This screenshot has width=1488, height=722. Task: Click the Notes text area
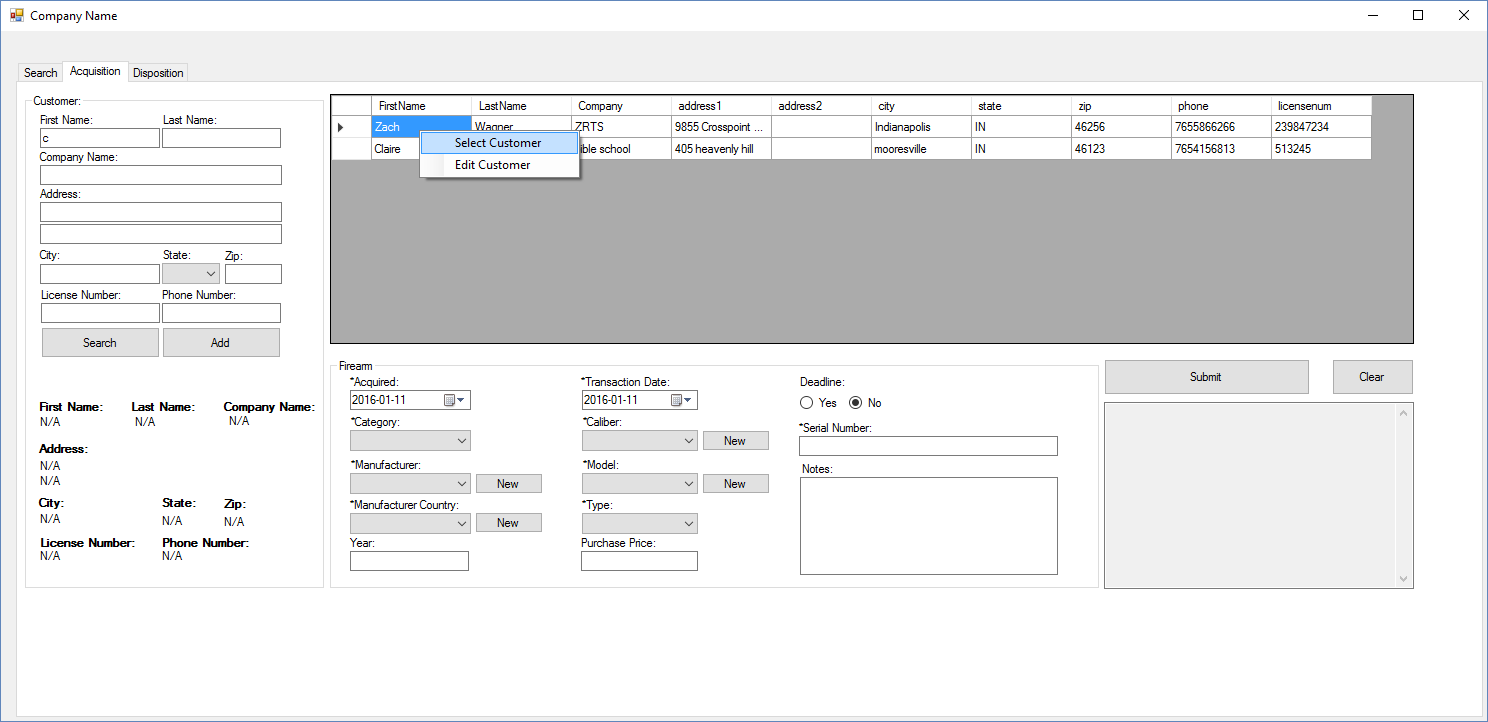(x=928, y=526)
